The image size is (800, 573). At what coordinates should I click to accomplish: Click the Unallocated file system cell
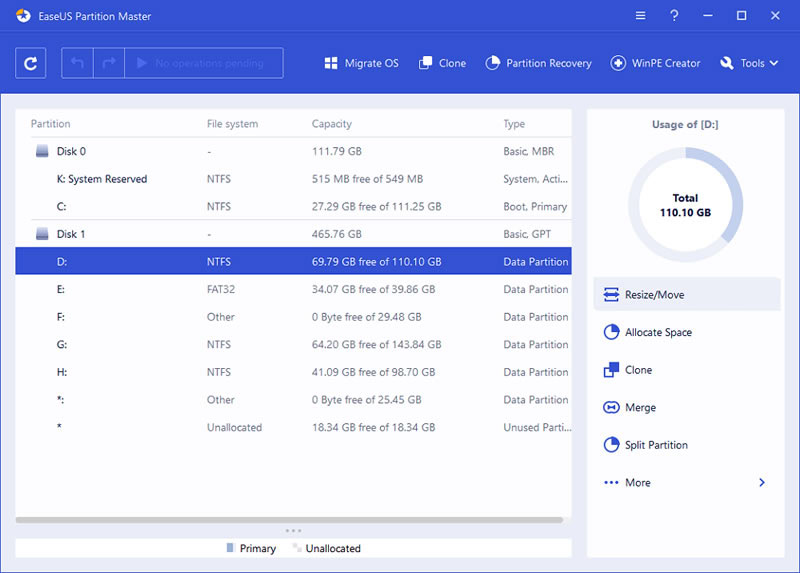[x=234, y=427]
